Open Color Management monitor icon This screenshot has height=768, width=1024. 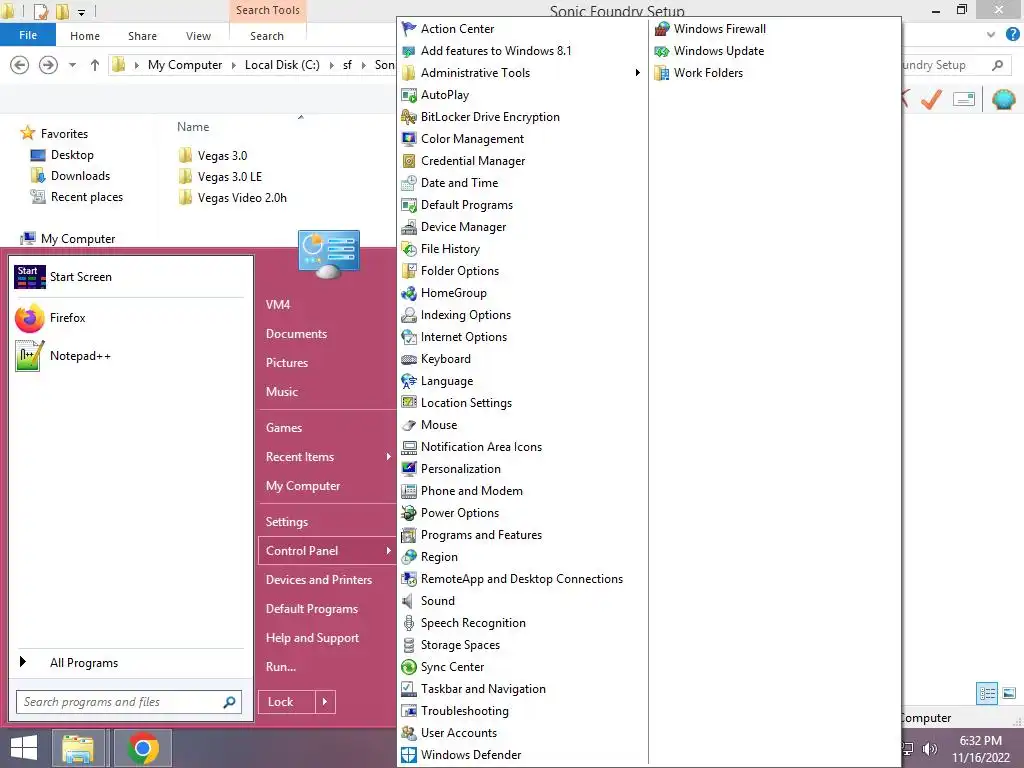[409, 138]
